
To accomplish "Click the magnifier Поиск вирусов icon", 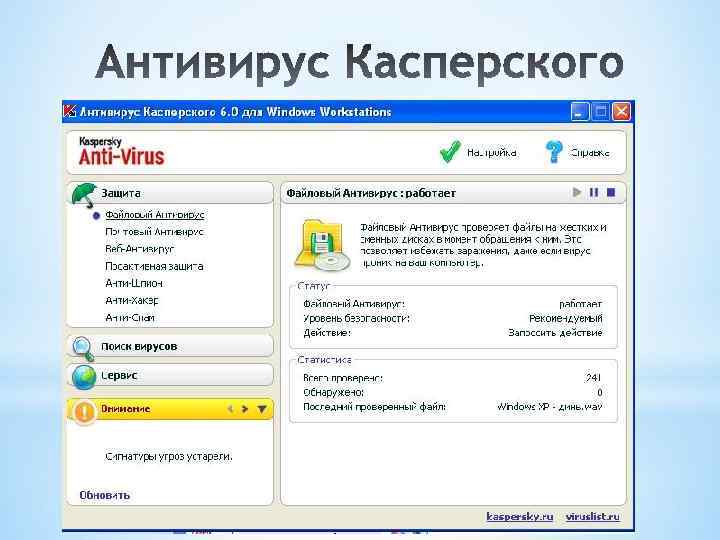I will 83,349.
